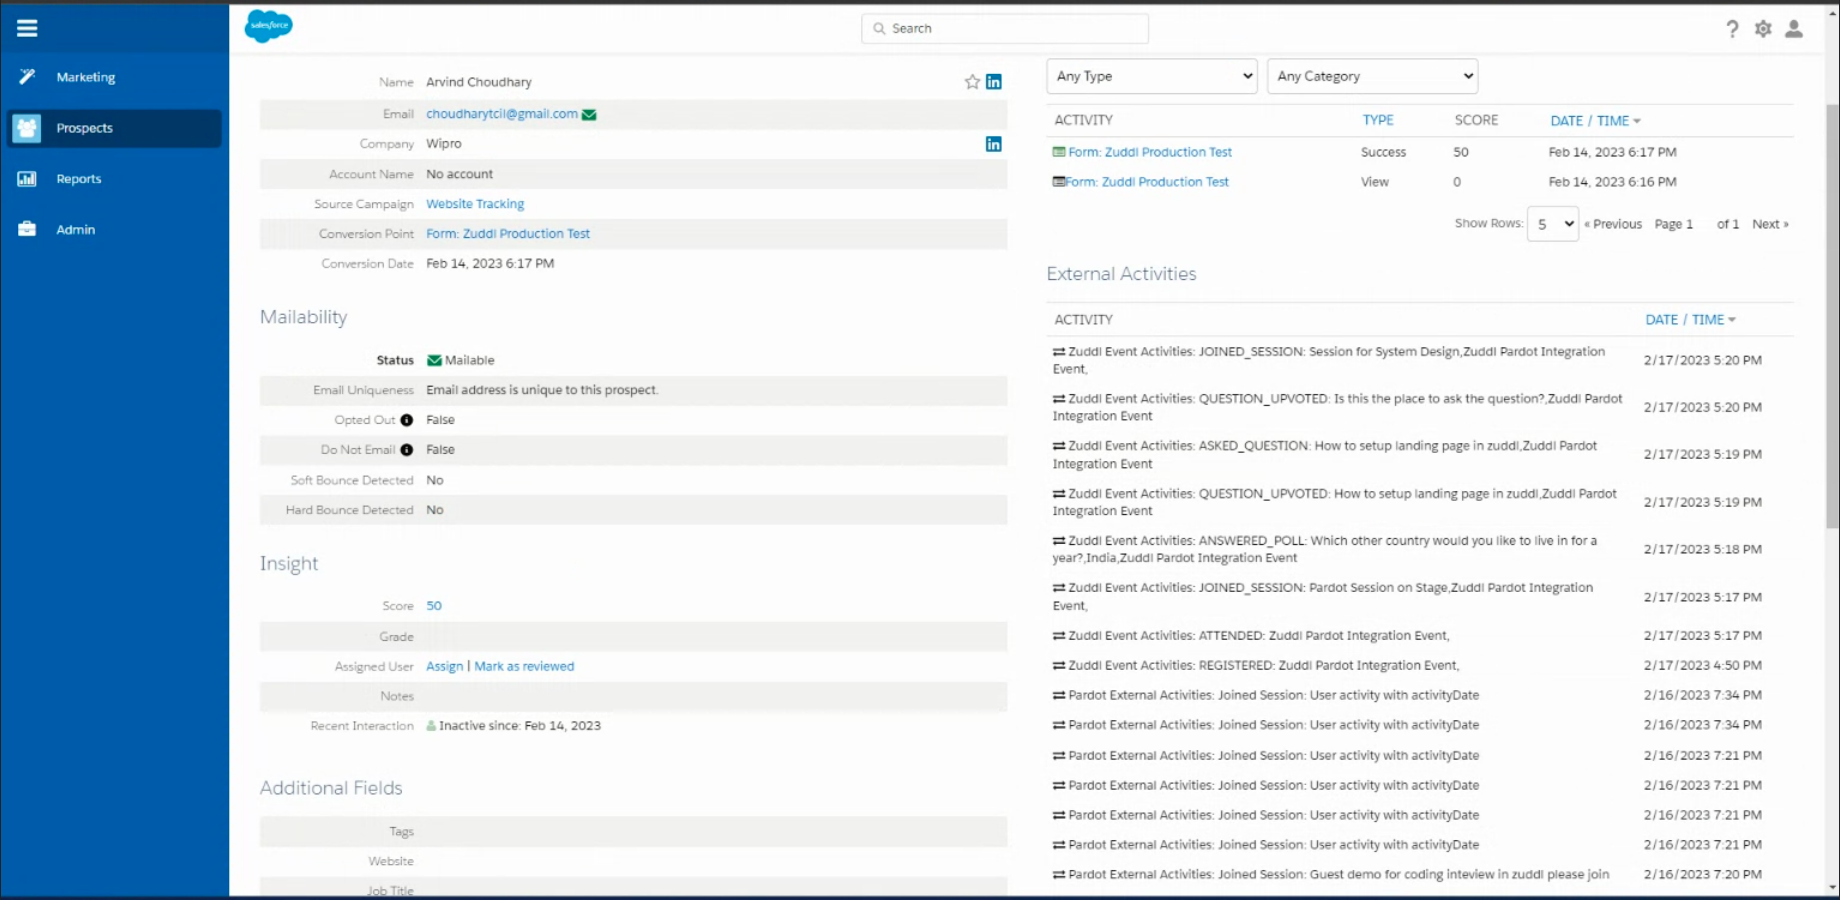Click the Website Tracking campaign link
This screenshot has width=1840, height=900.
[475, 204]
